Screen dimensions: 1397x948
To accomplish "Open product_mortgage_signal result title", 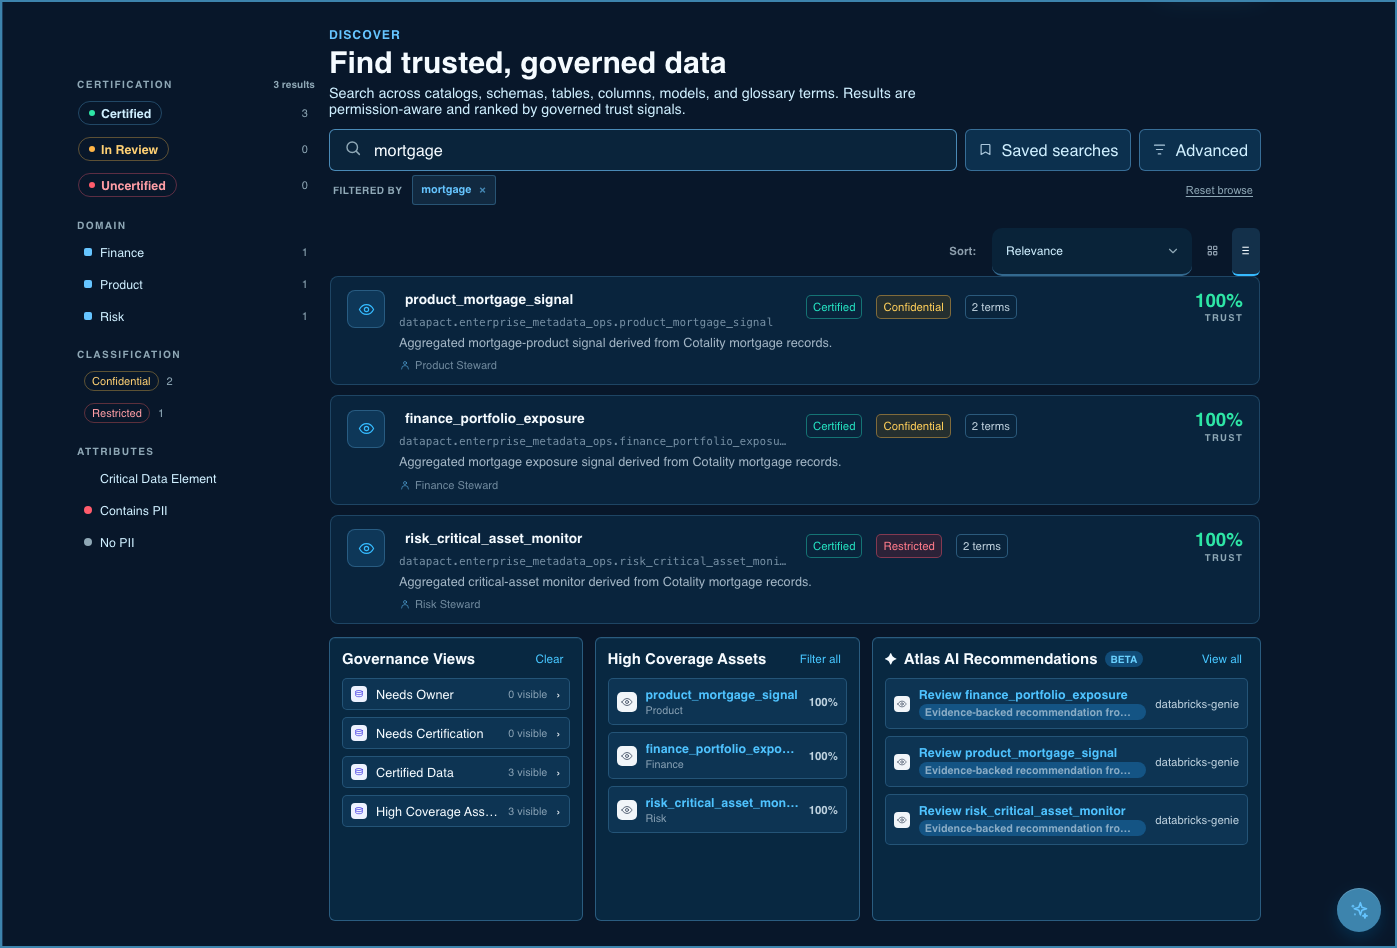I will pyautogui.click(x=489, y=299).
